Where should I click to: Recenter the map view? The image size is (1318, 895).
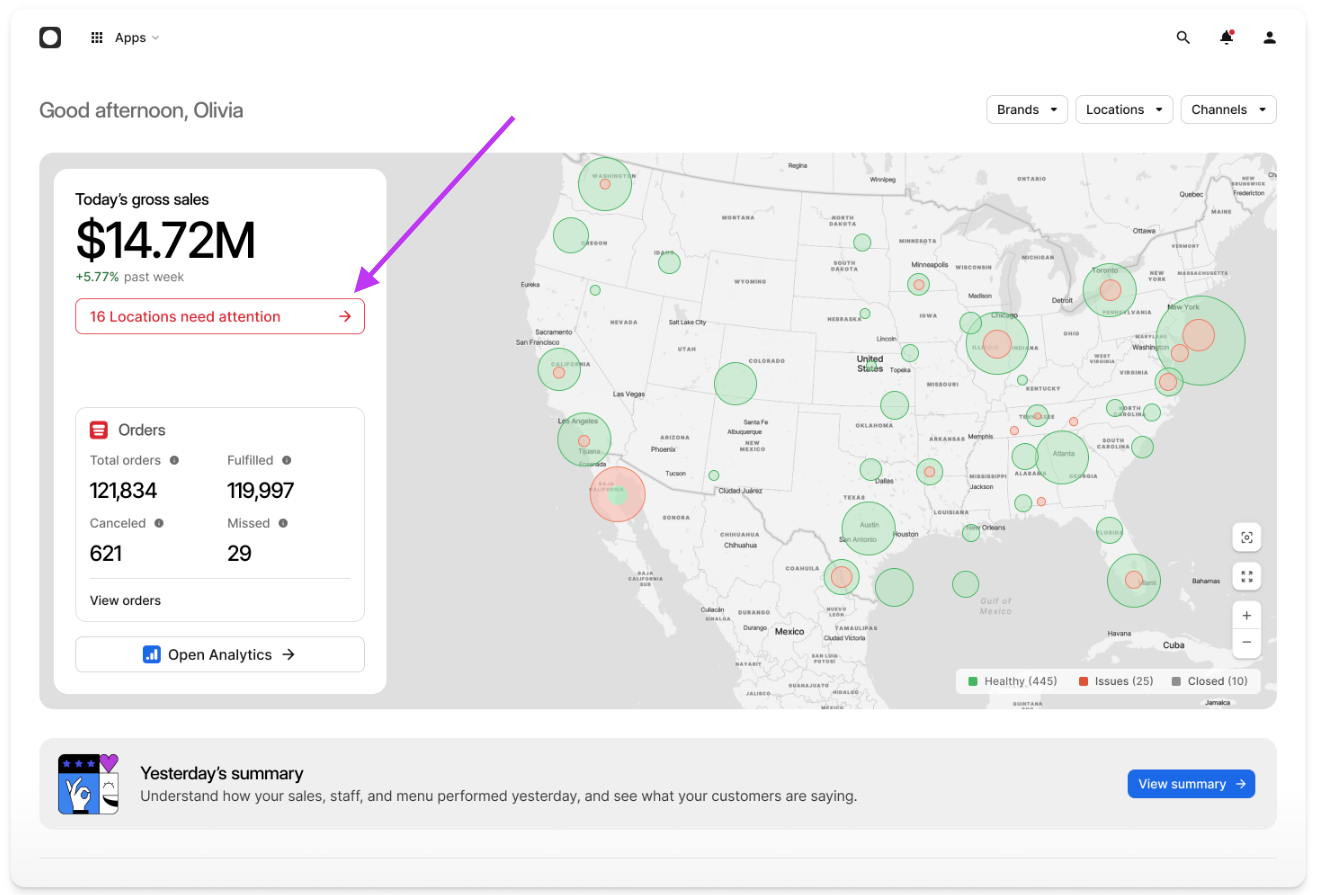point(1246,537)
